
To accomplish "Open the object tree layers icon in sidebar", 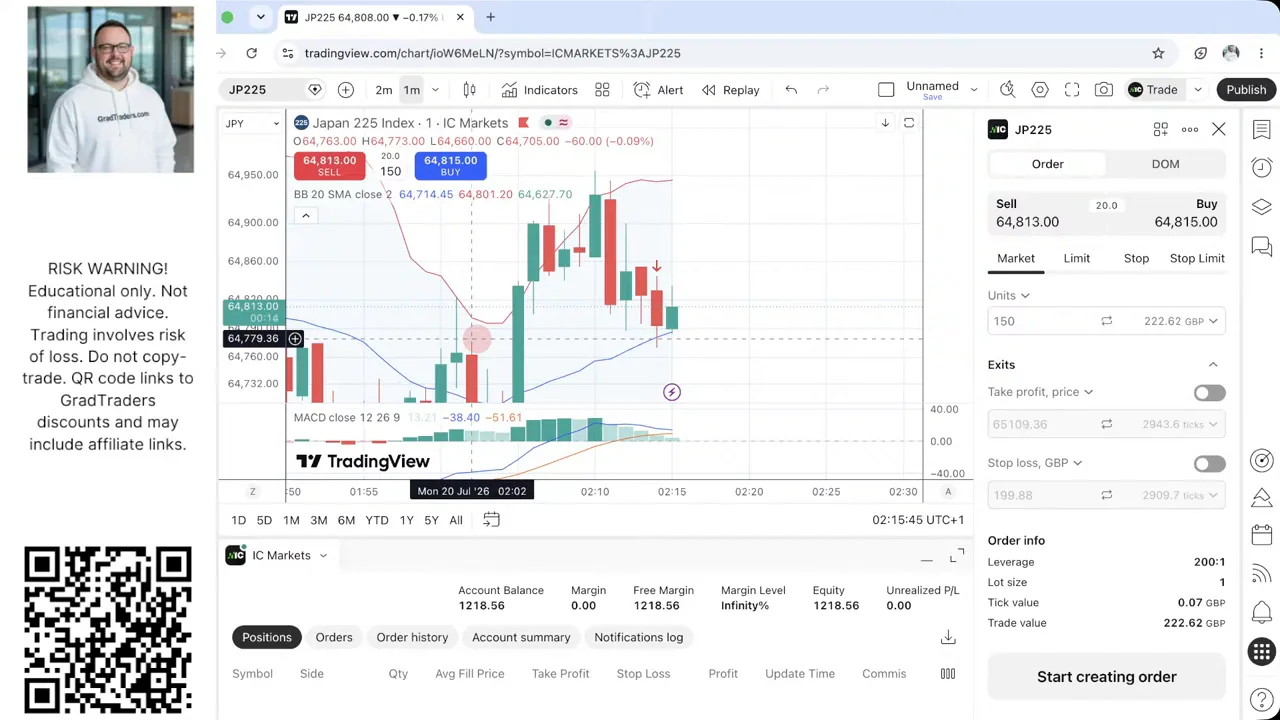I will 1261,207.
